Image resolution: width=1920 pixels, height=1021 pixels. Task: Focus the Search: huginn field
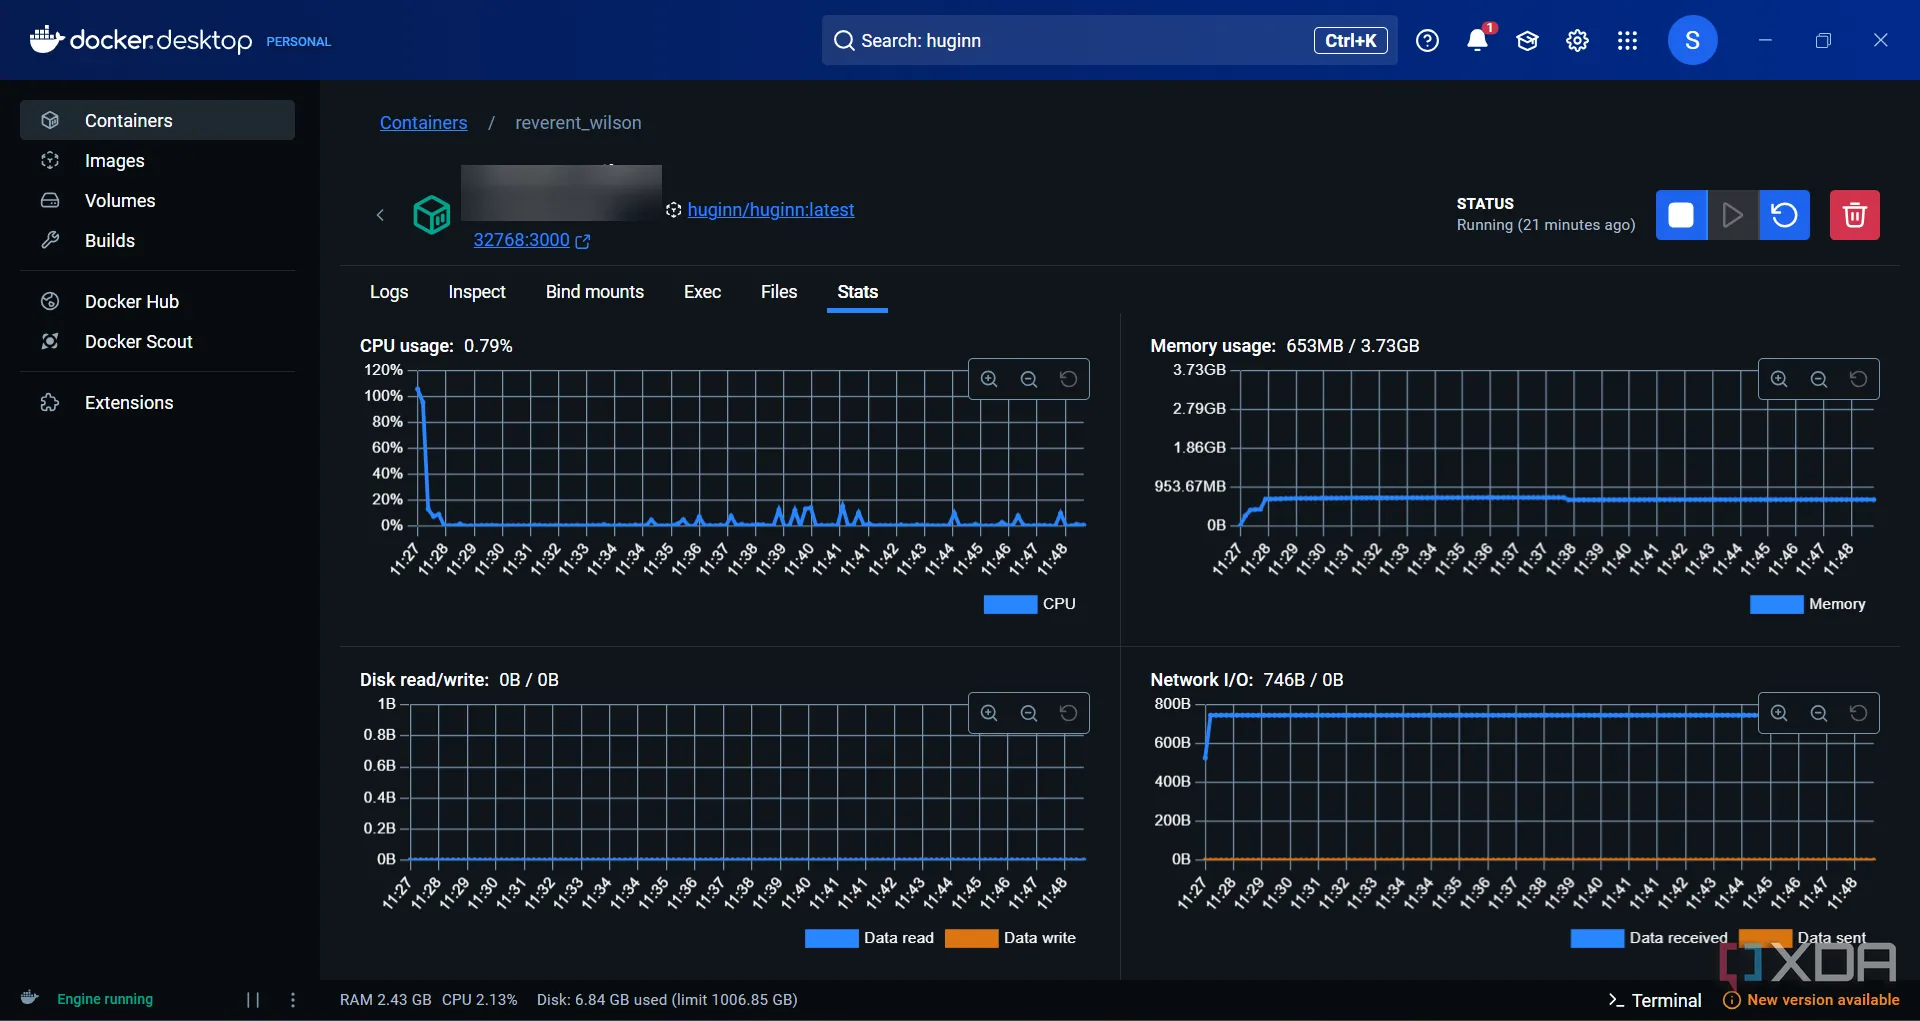tap(1109, 40)
